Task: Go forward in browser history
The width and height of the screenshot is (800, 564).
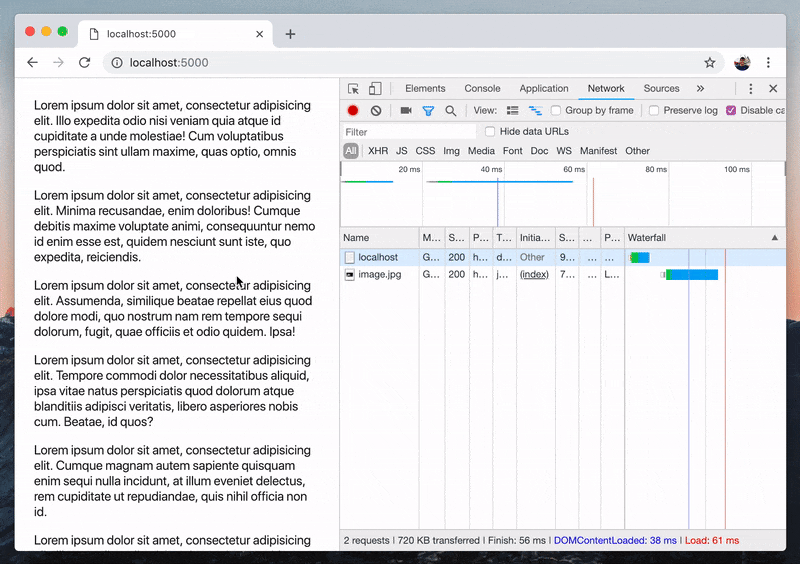Action: tap(59, 62)
